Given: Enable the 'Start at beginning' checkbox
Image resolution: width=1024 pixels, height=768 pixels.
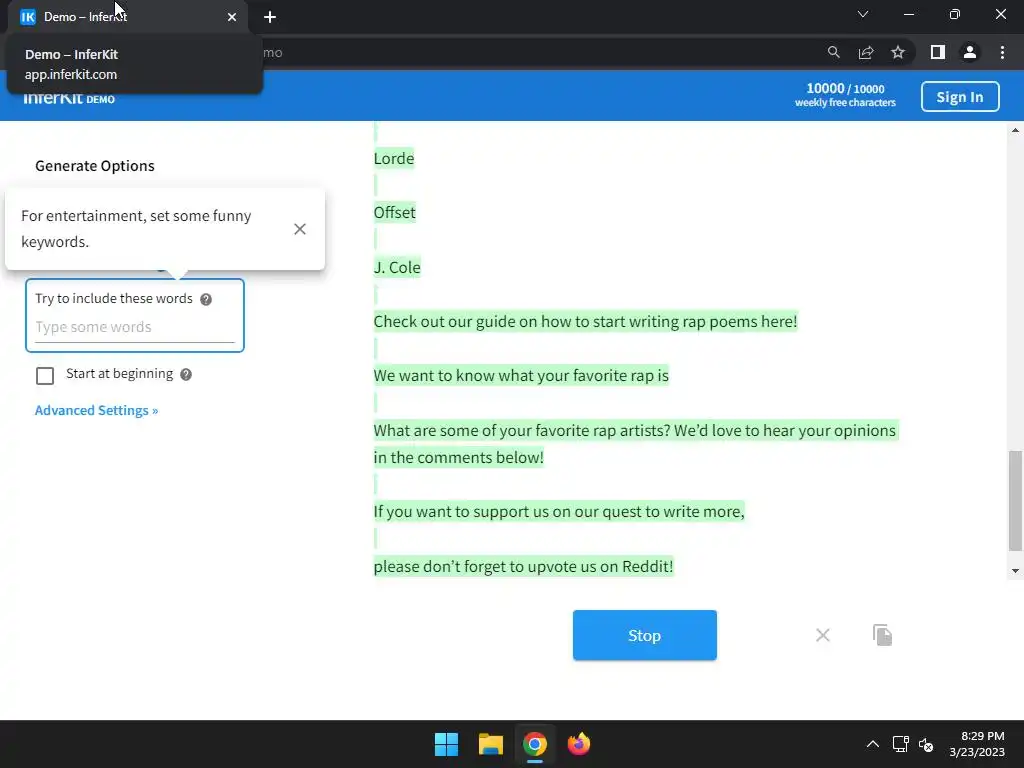Looking at the screenshot, I should click(x=45, y=376).
